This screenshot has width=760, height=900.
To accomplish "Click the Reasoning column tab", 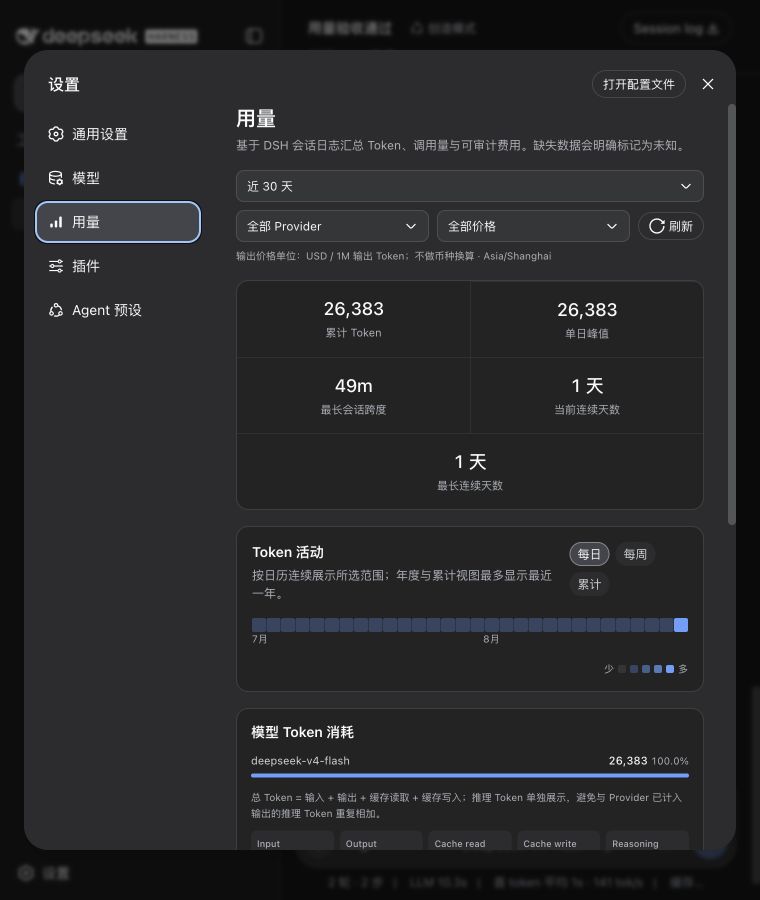I will click(x=647, y=841).
